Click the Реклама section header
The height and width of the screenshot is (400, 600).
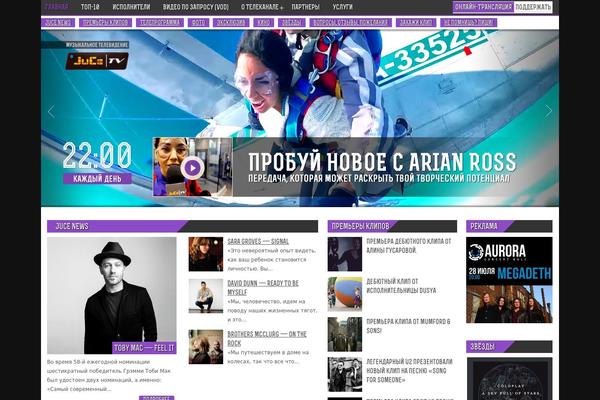coord(509,226)
